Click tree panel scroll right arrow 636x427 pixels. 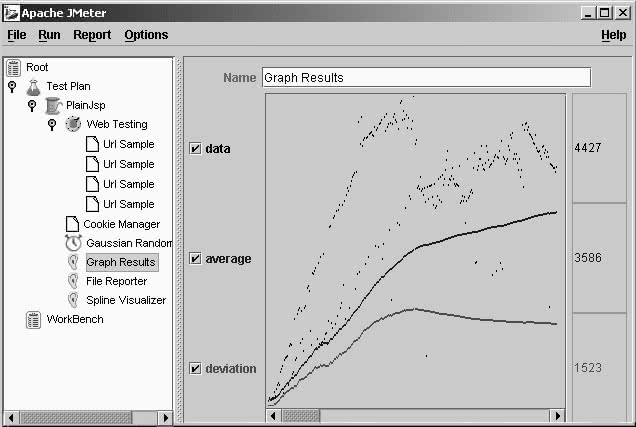(165, 418)
